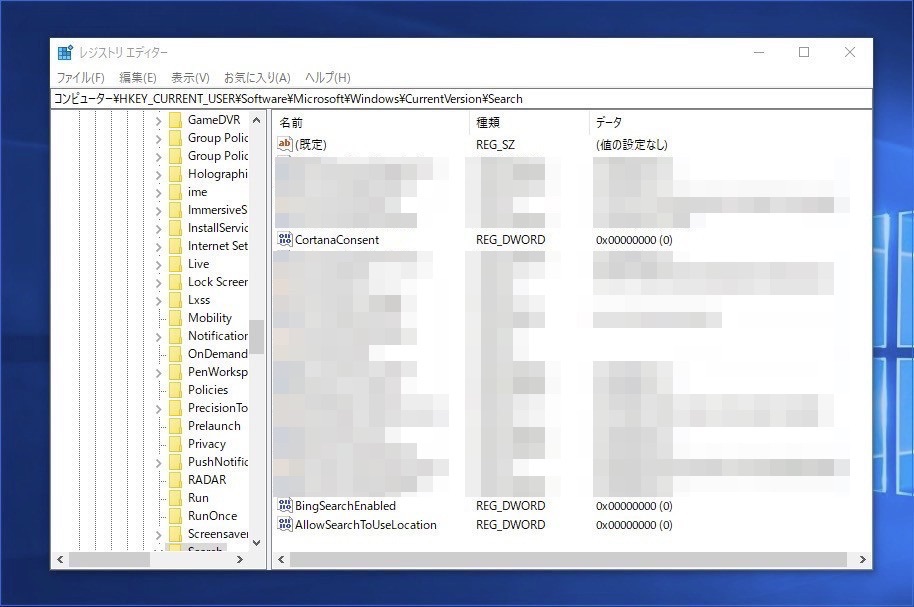Expand the Notifications key
The width and height of the screenshot is (914, 607).
[159, 337]
